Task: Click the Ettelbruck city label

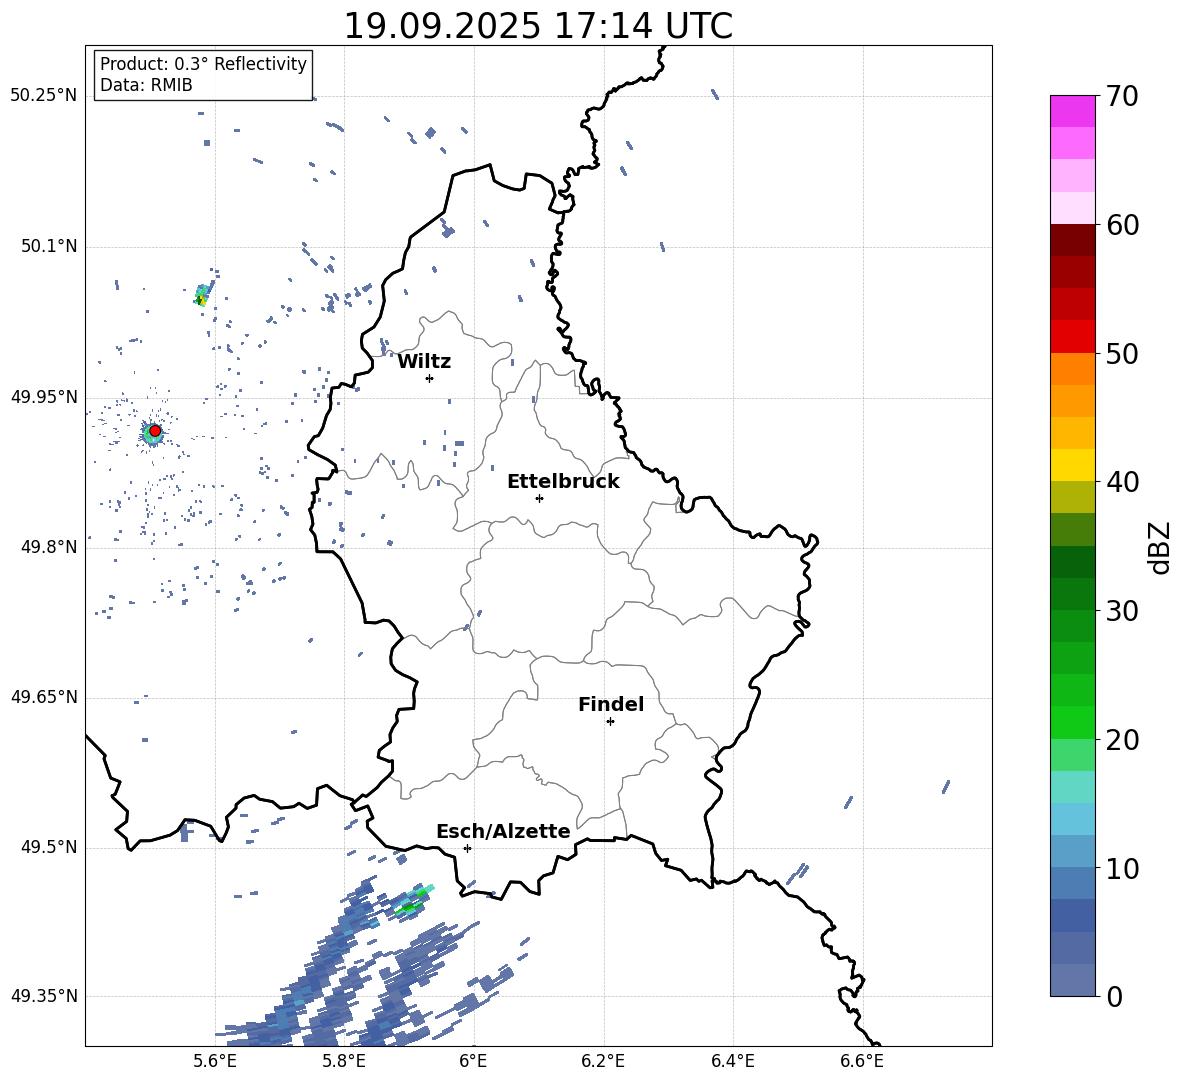Action: tap(563, 482)
